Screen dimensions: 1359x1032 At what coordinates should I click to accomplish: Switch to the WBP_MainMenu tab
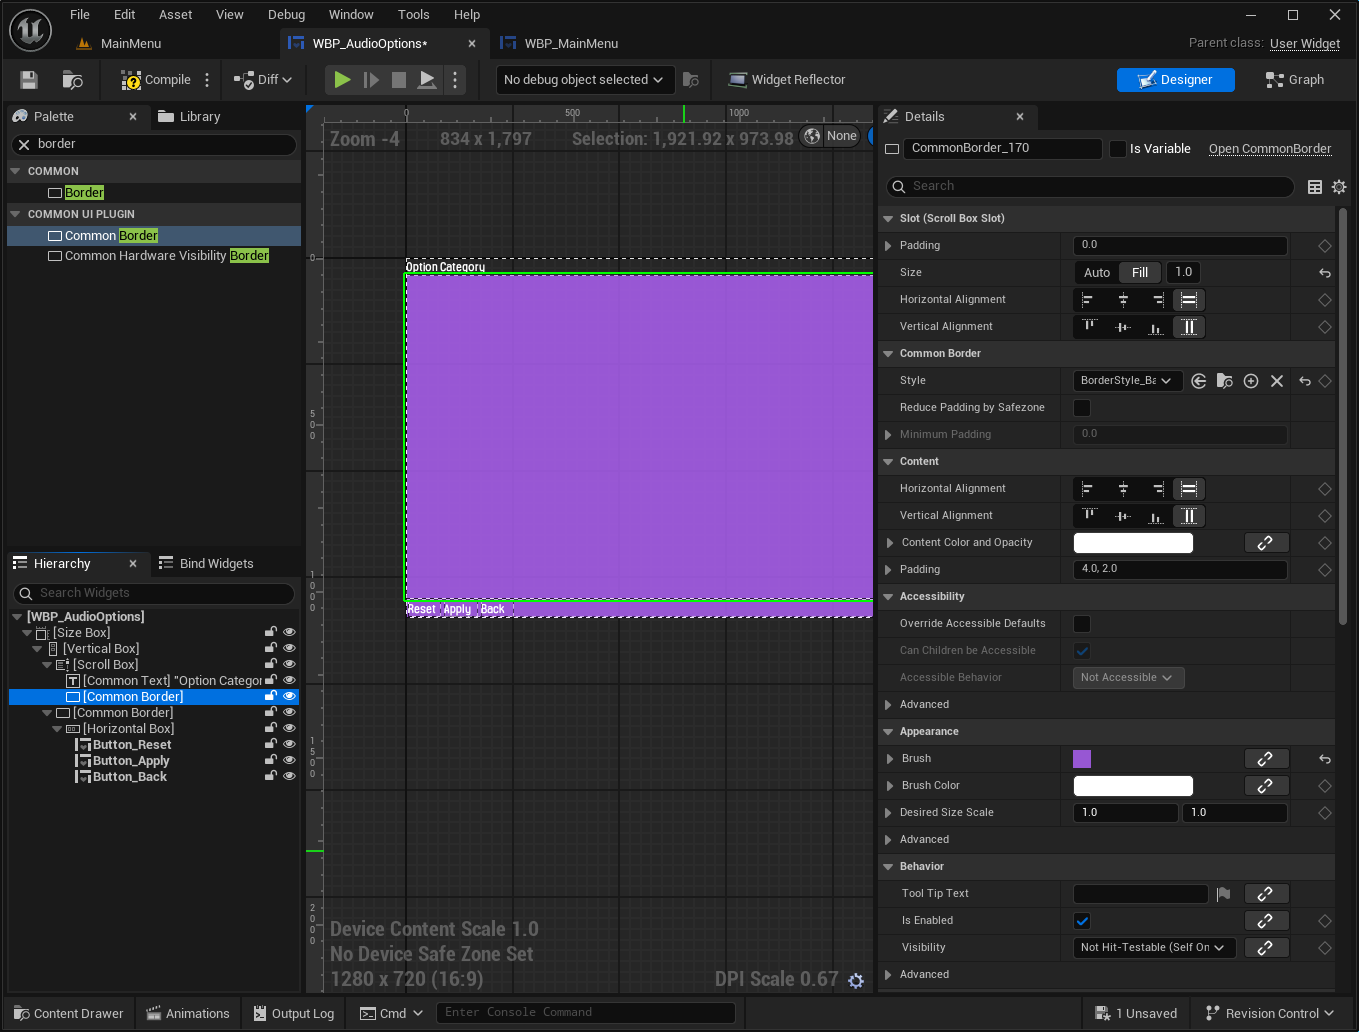(570, 44)
